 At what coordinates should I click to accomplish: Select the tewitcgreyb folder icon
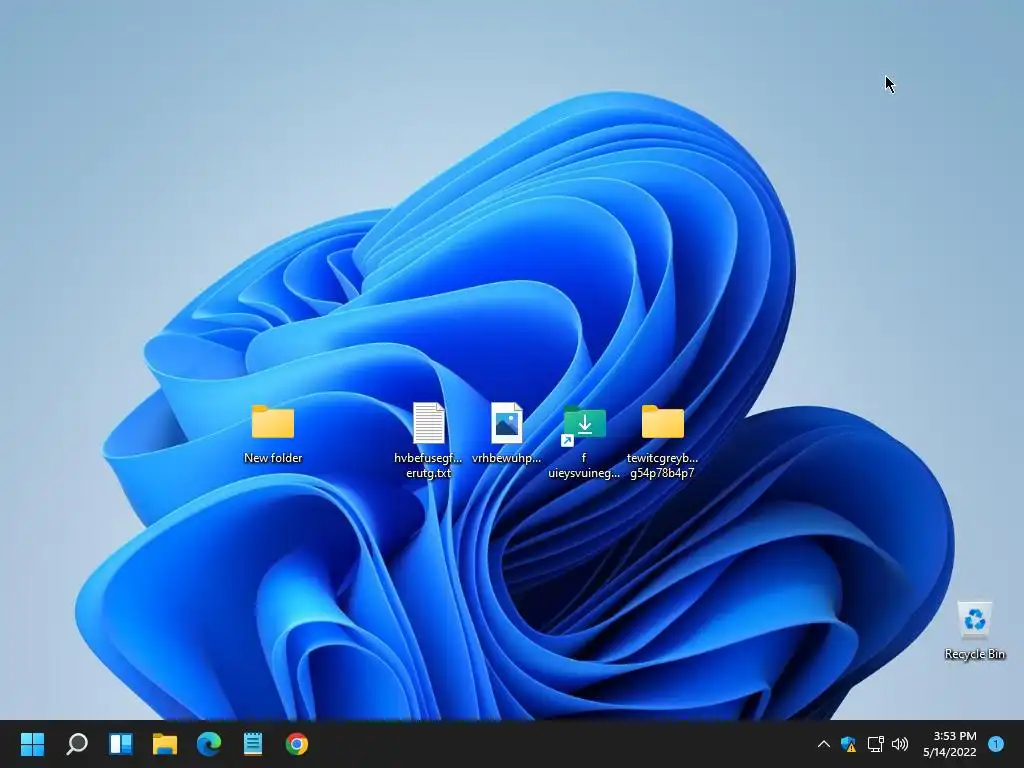pos(662,422)
